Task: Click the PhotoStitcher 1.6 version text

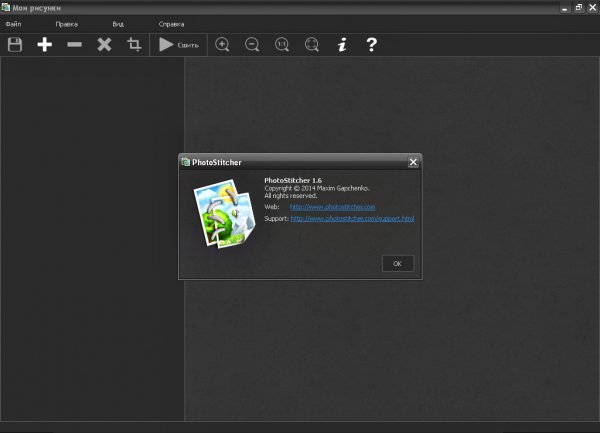Action: pyautogui.click(x=293, y=180)
